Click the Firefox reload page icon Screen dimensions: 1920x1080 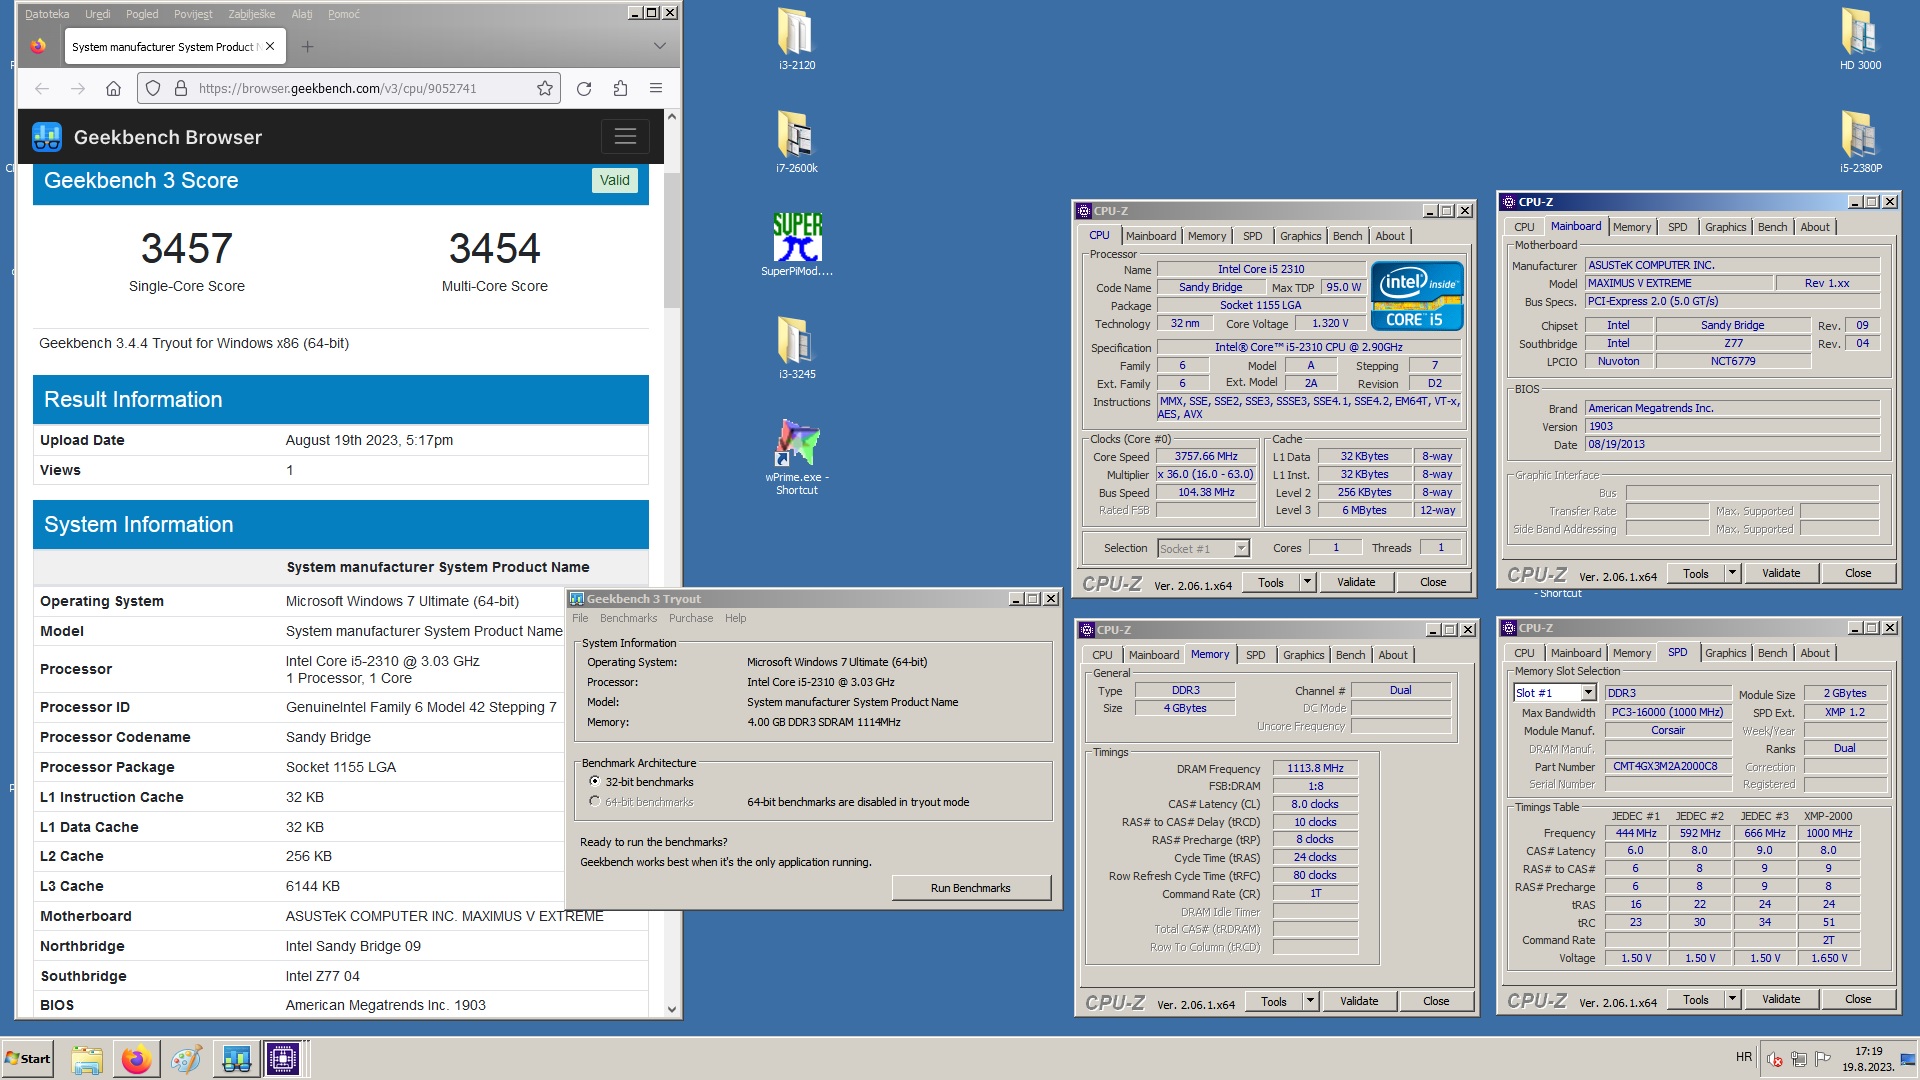click(x=584, y=88)
